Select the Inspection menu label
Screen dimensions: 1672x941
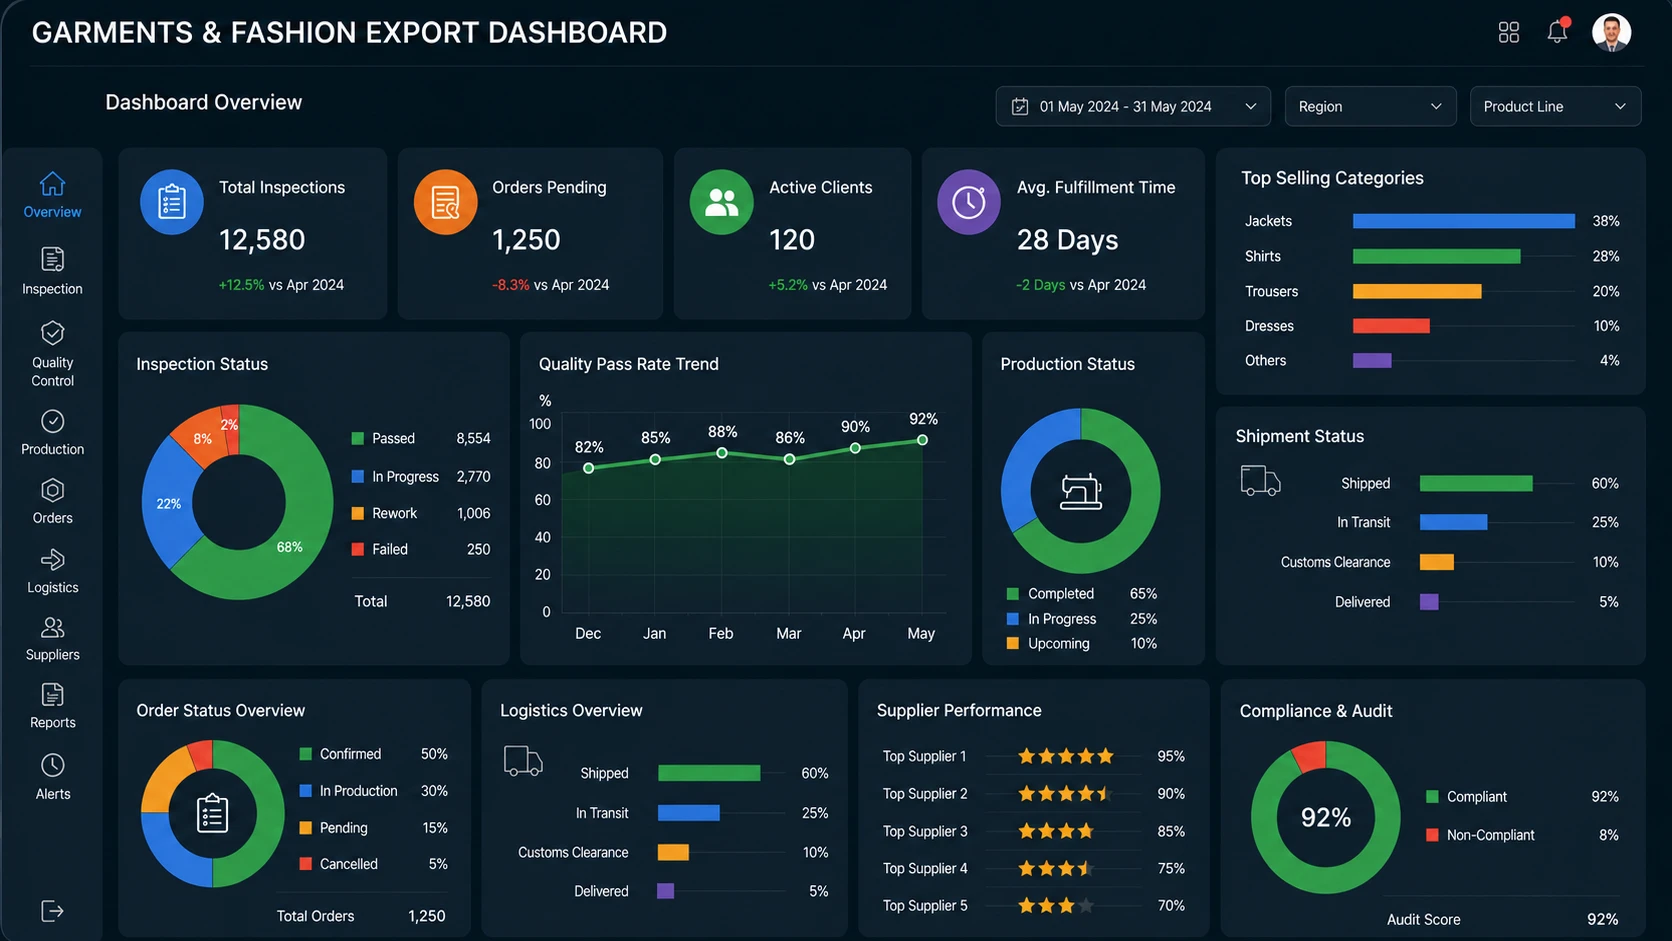52,289
